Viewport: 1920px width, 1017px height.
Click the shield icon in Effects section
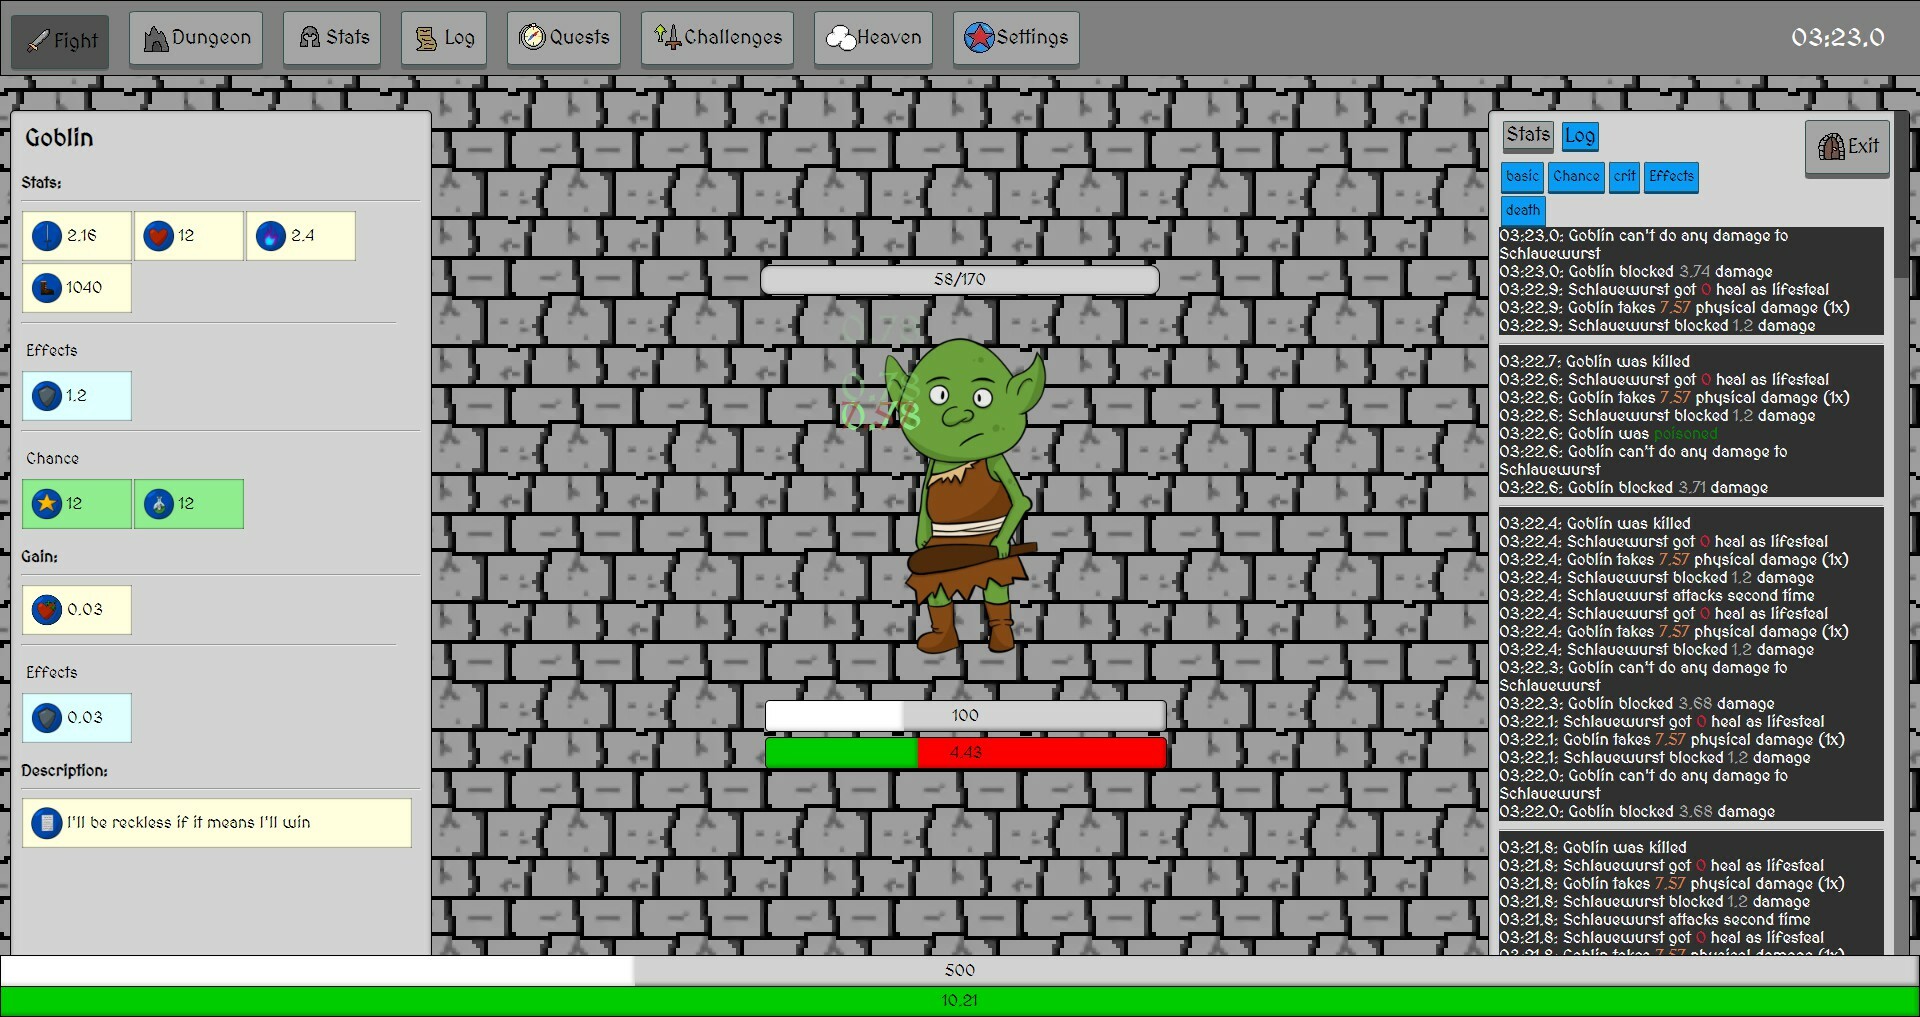coord(46,396)
